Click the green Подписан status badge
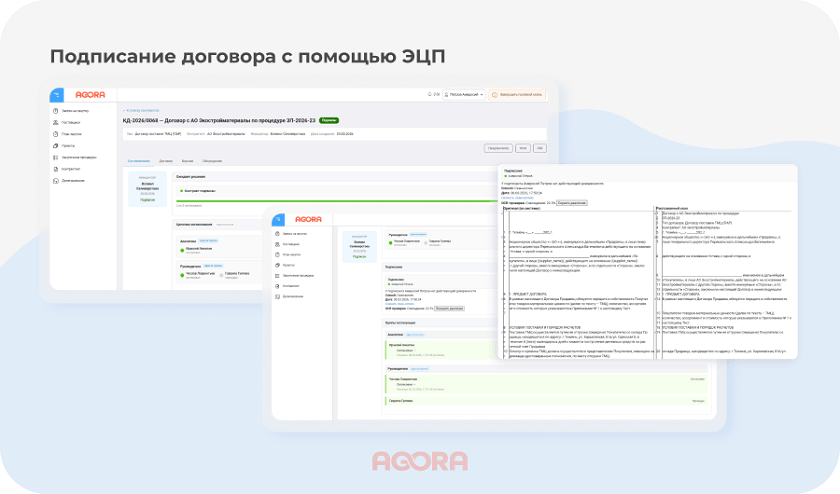 point(329,121)
